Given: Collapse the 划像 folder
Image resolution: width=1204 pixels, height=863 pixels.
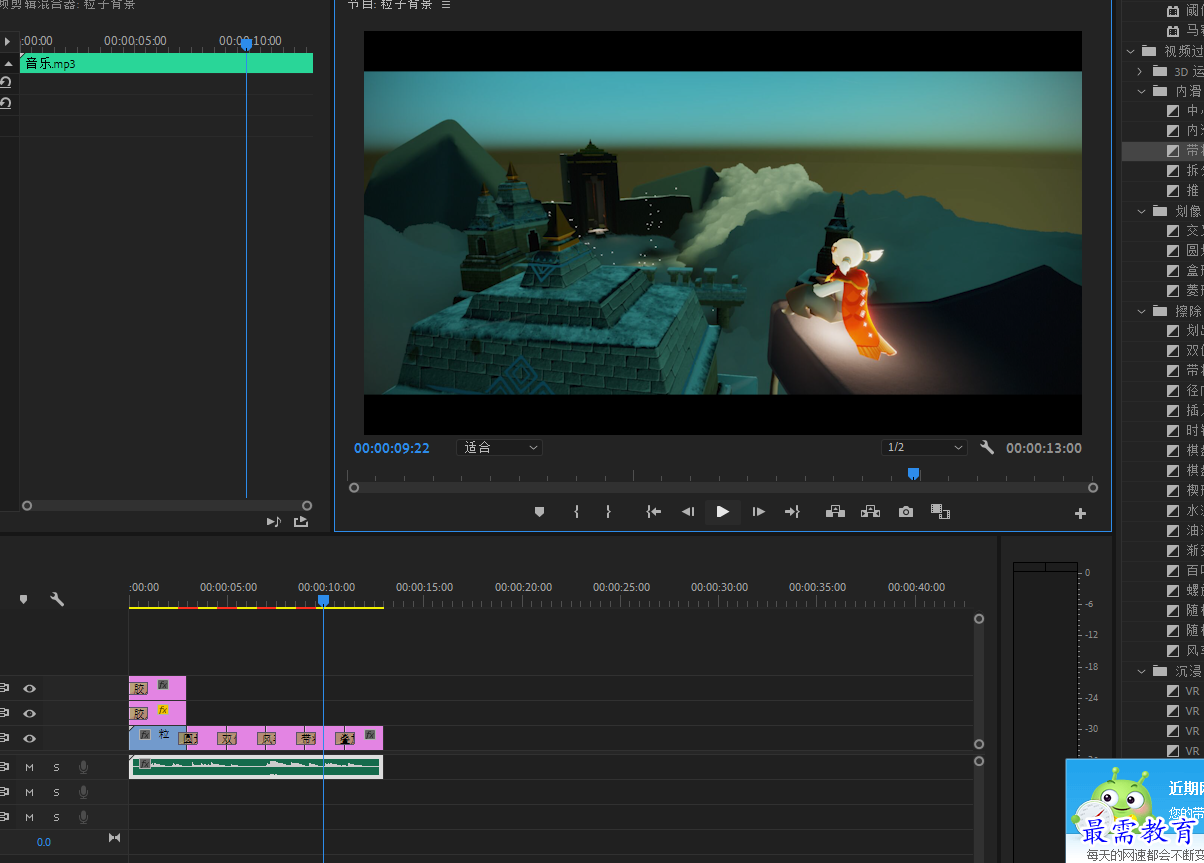Looking at the screenshot, I should [1143, 211].
